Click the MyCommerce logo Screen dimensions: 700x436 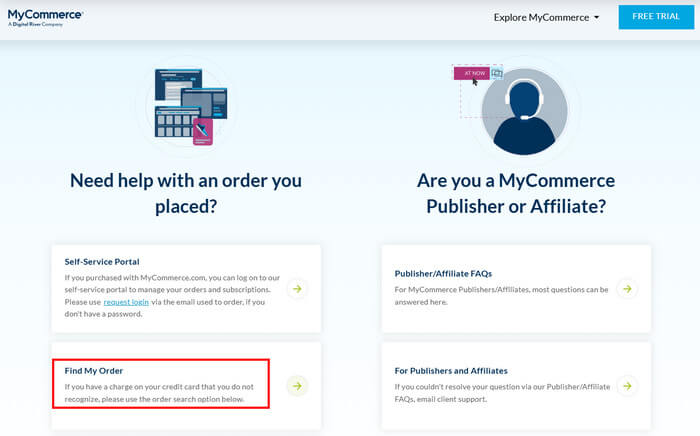[x=45, y=18]
